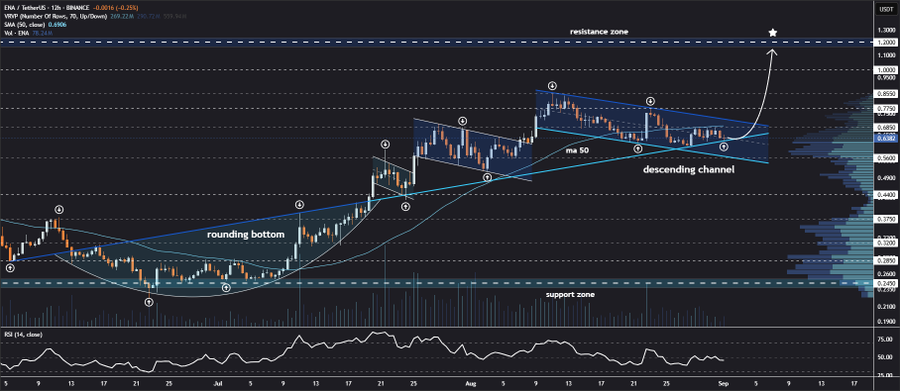Image resolution: width=900 pixels, height=391 pixels.
Task: Click the last up-arrow marker near September 1
Action: coord(724,148)
